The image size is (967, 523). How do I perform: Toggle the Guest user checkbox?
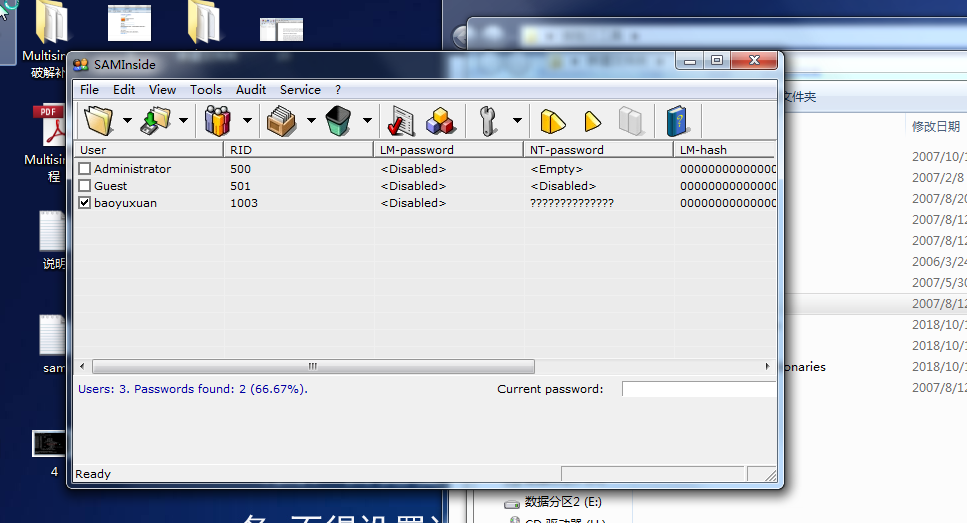[x=84, y=186]
